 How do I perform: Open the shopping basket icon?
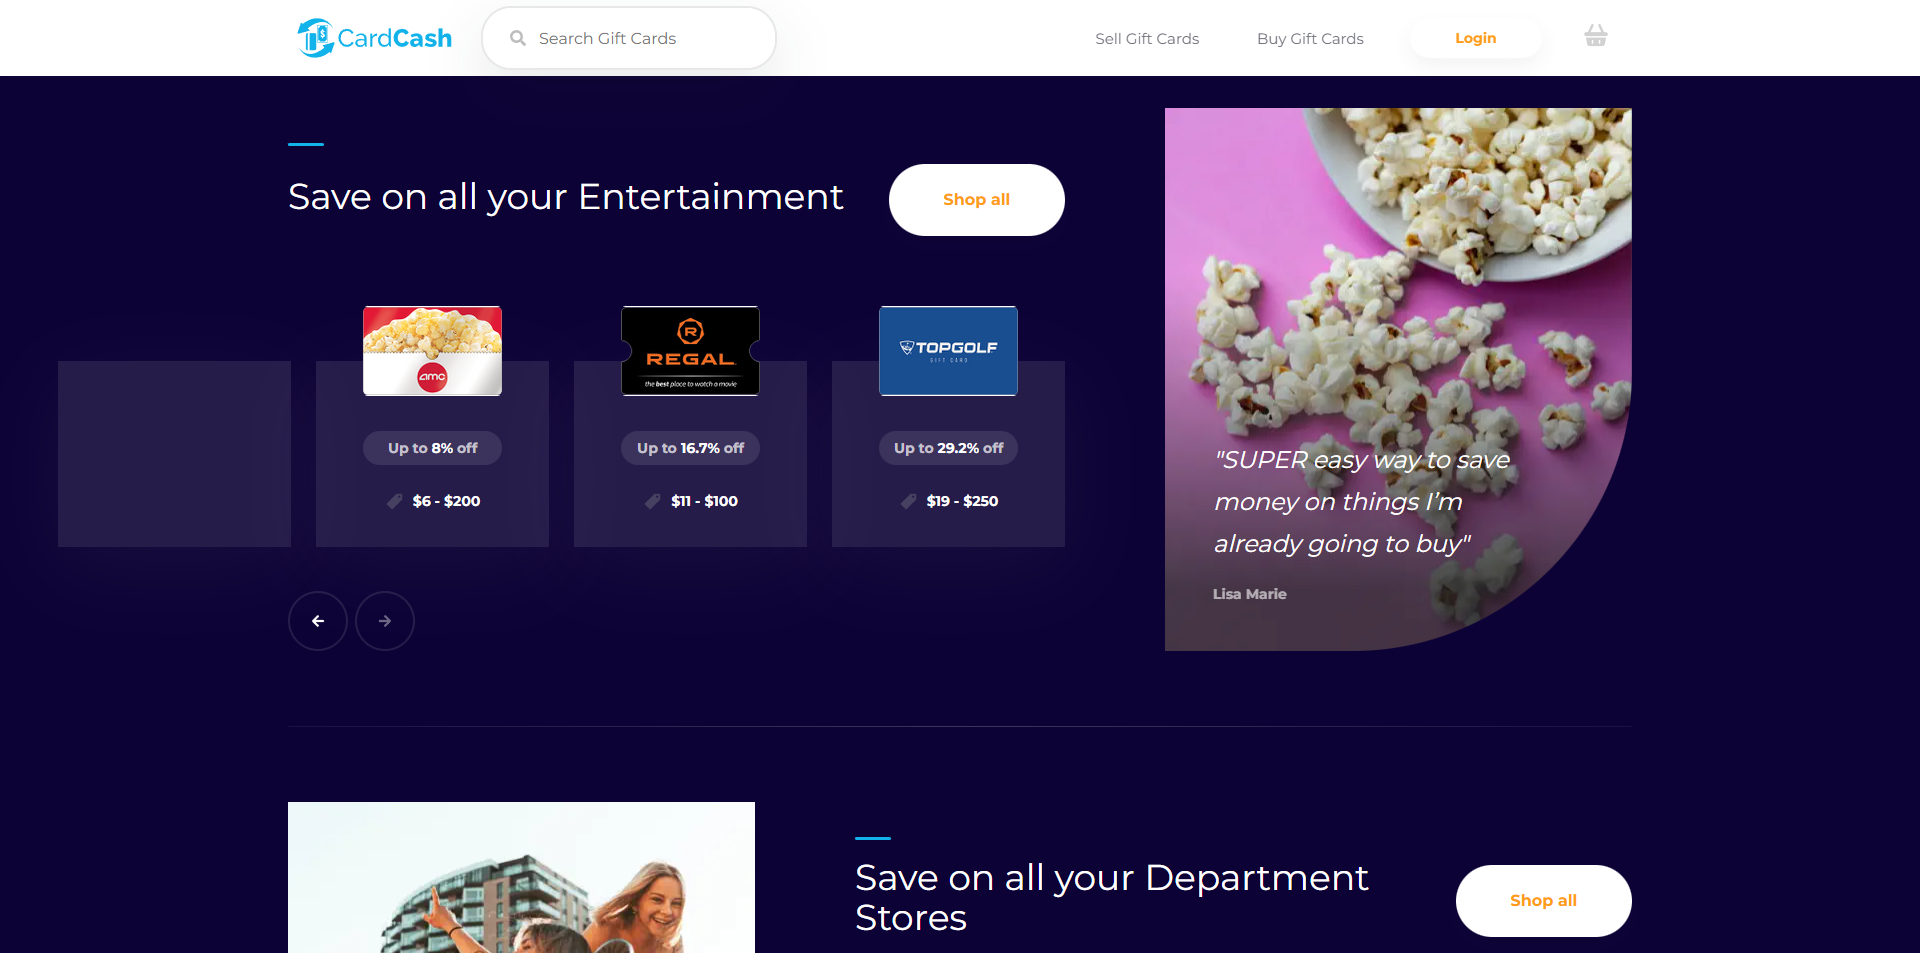1595,37
